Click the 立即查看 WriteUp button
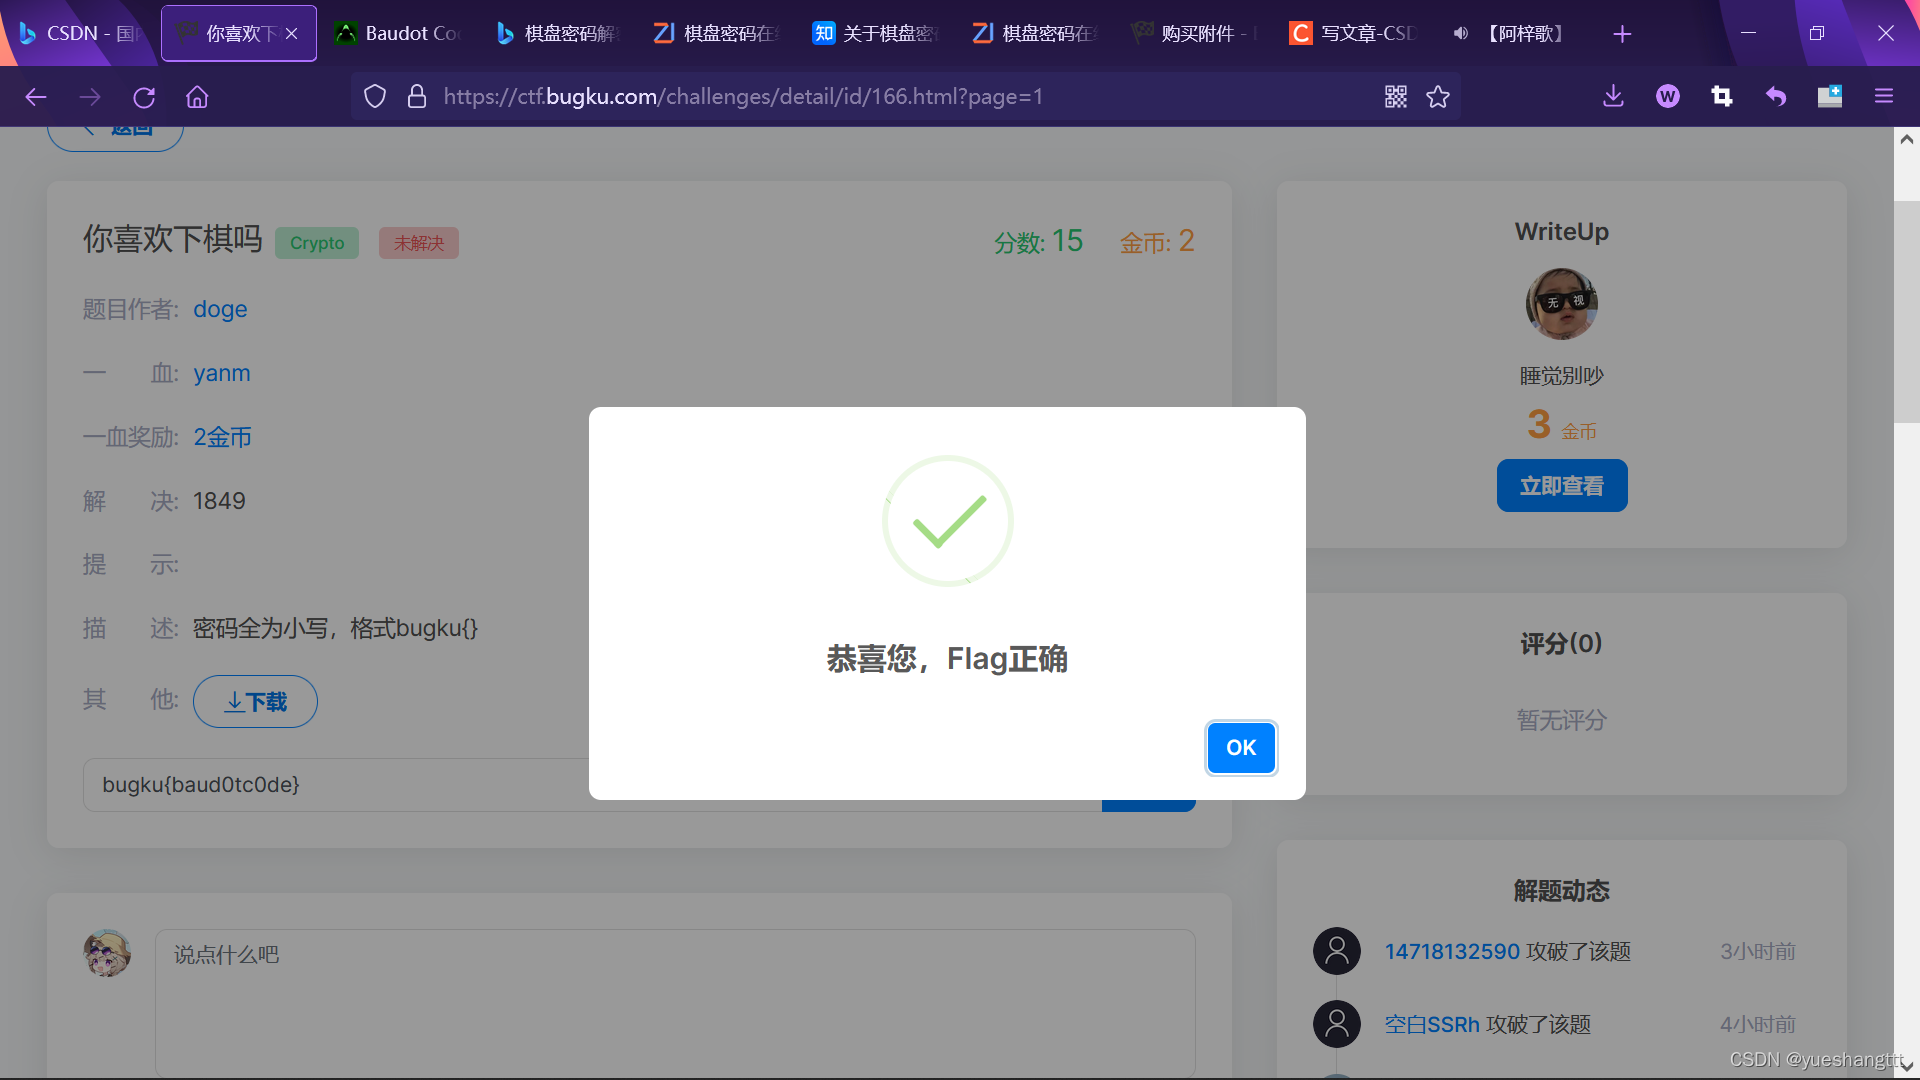Screen dimensions: 1920x1080 point(1561,486)
